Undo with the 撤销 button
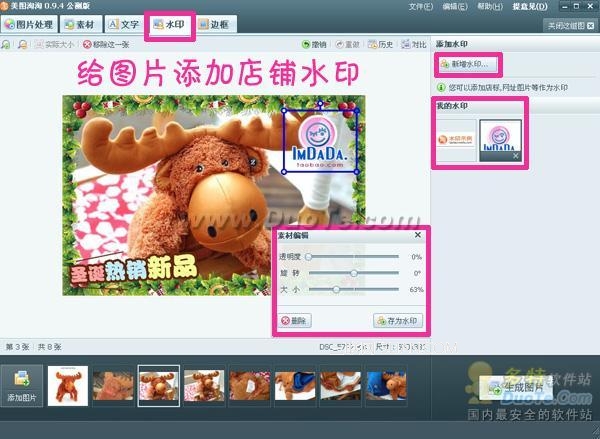 (314, 44)
